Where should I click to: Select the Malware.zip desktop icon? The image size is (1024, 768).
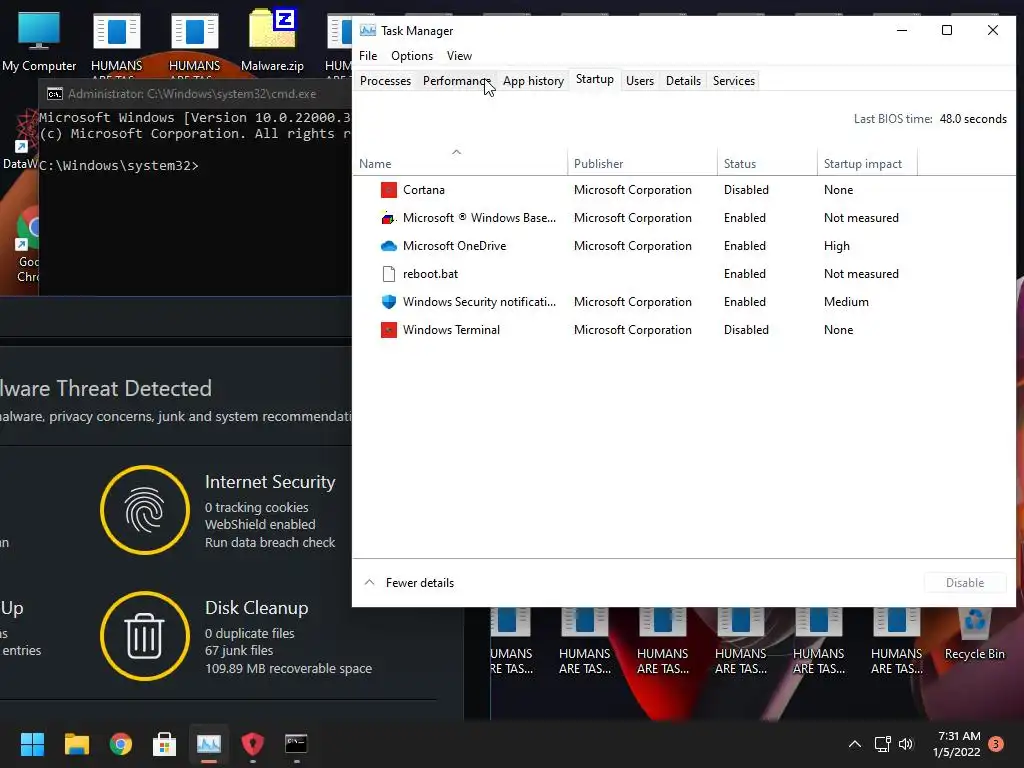(x=272, y=40)
